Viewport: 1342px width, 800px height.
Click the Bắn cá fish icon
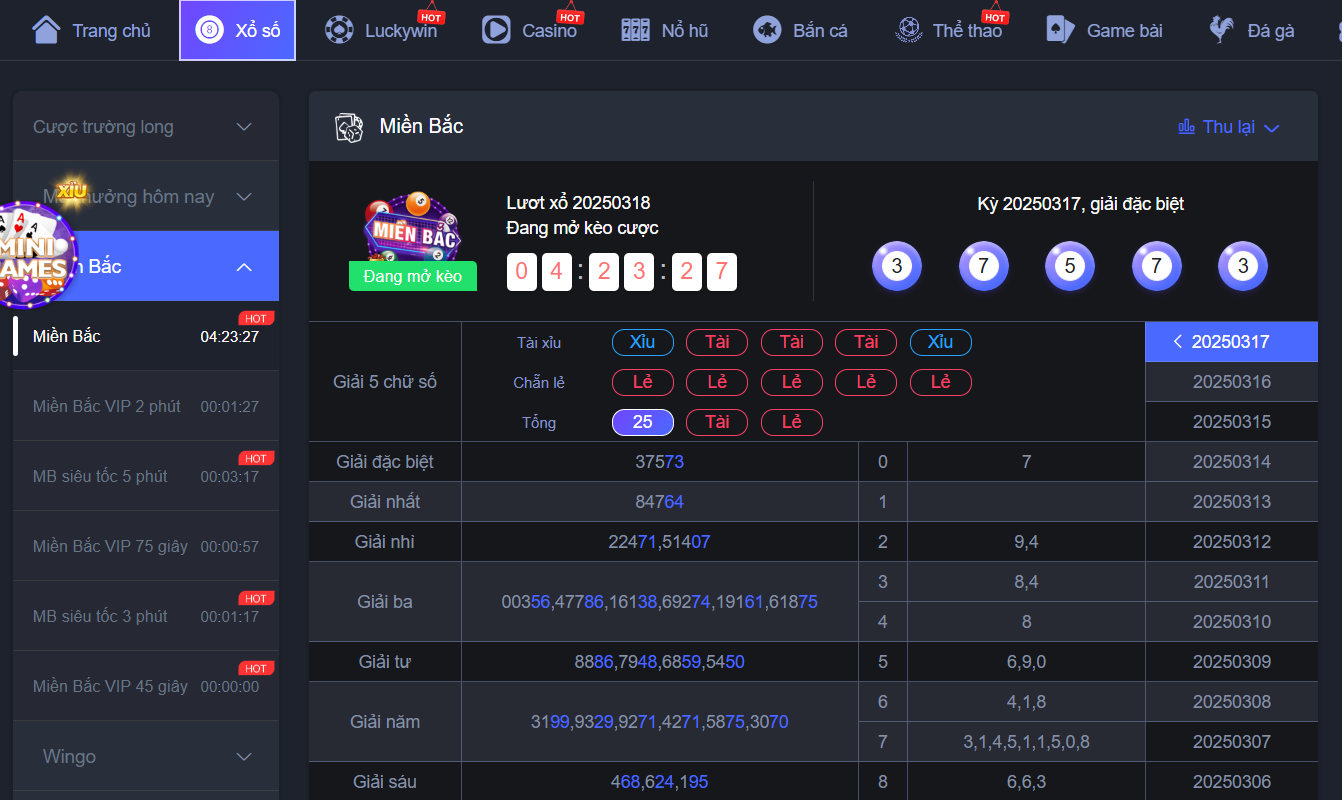click(x=767, y=30)
